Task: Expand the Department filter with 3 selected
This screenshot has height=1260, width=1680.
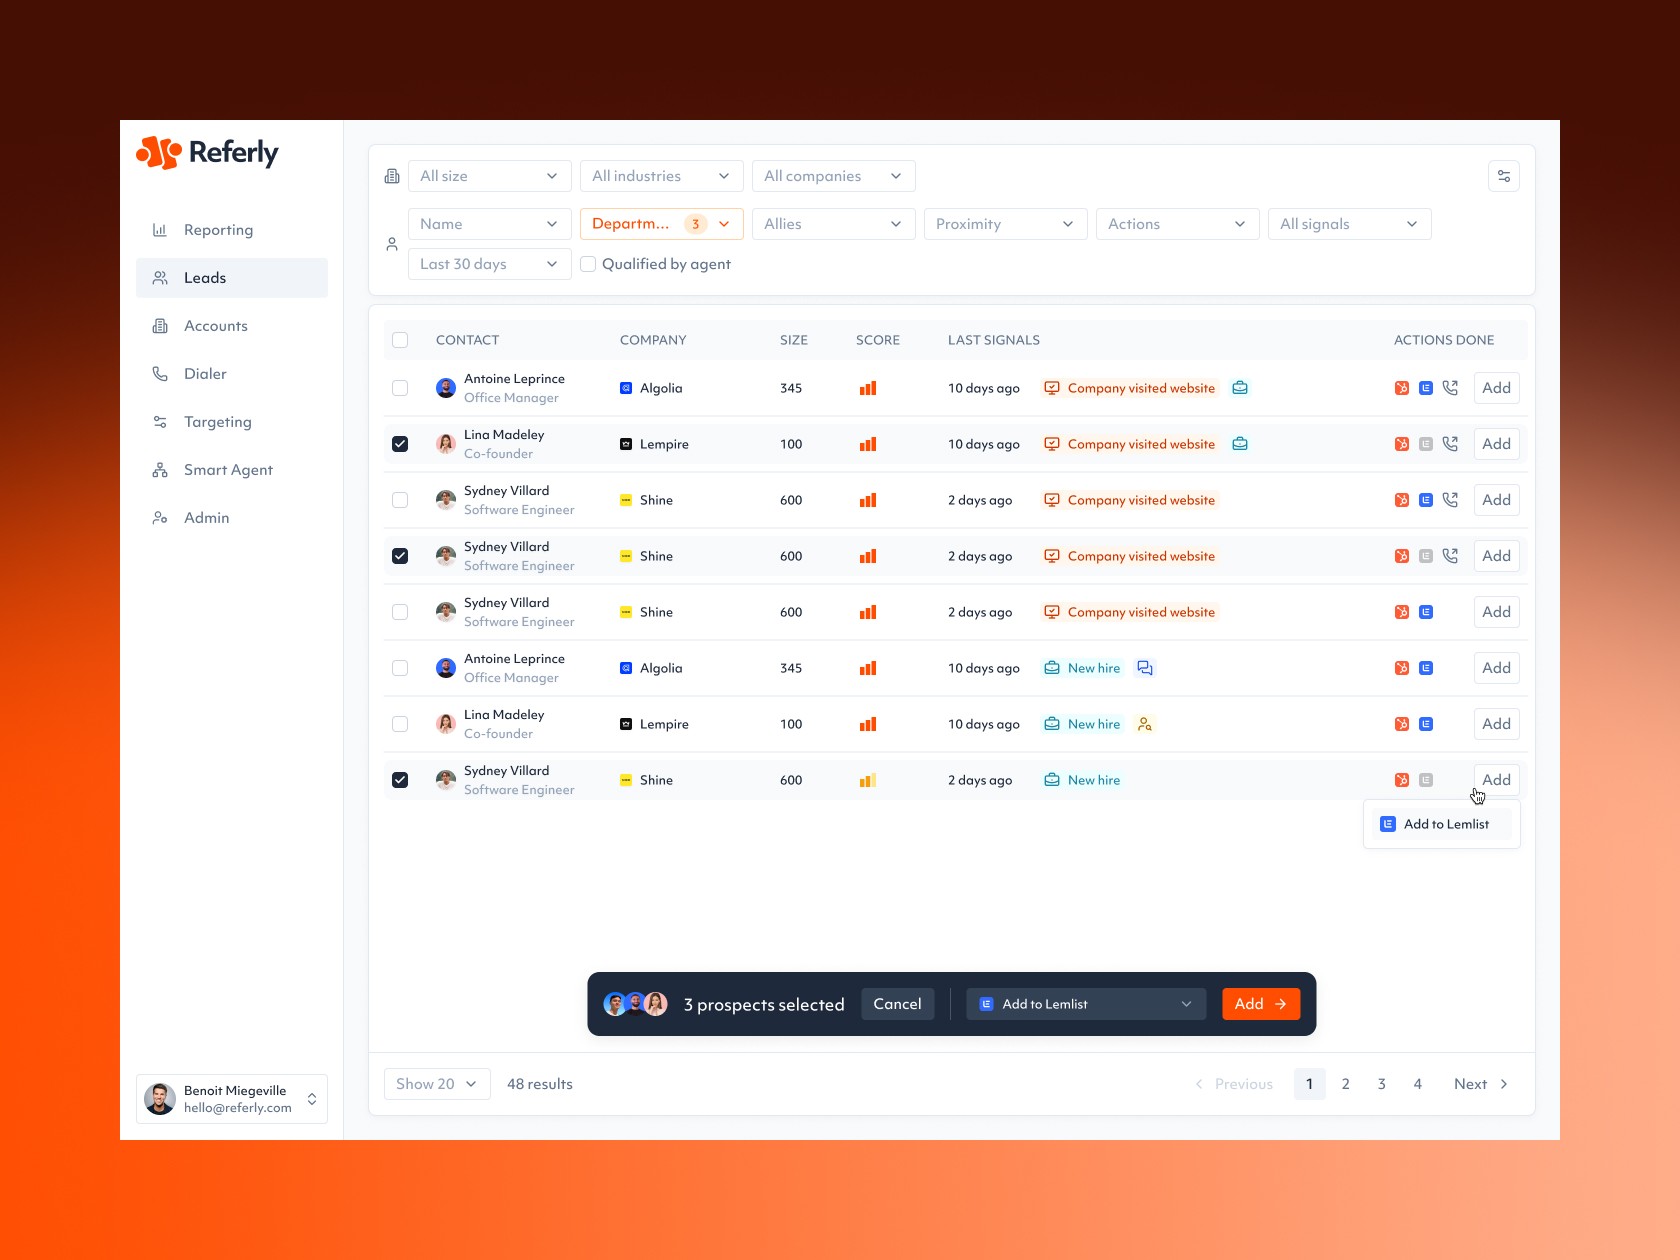Action: (662, 224)
